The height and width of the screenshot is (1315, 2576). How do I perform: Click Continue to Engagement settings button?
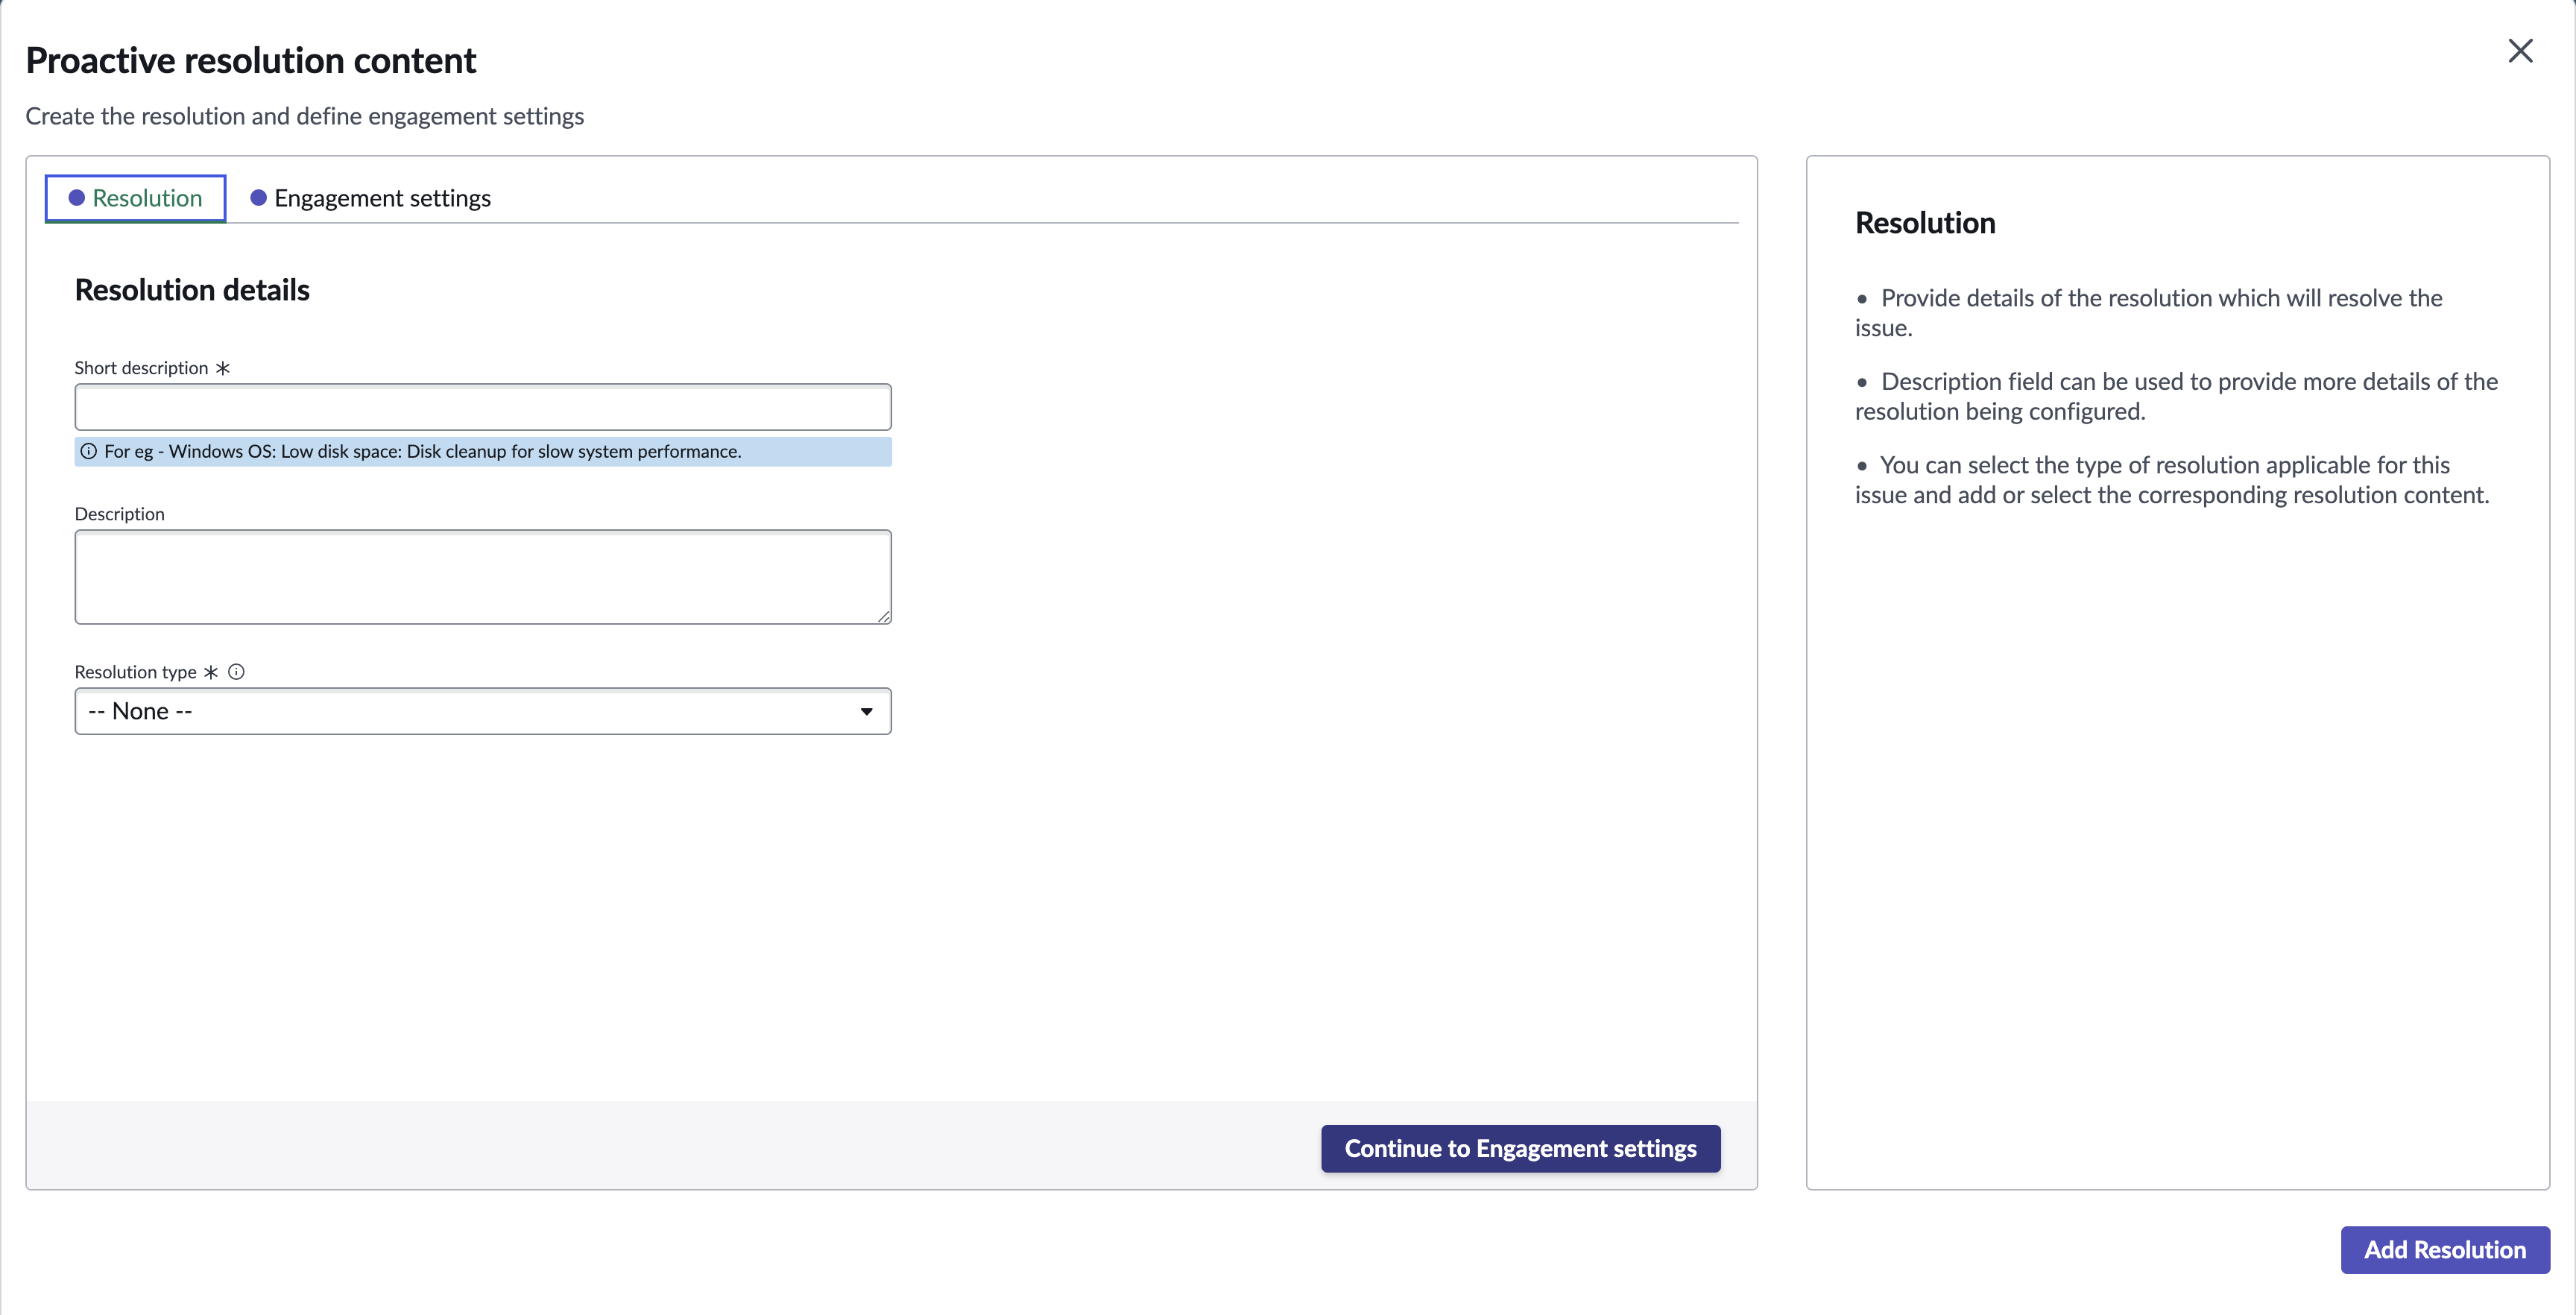(1520, 1148)
